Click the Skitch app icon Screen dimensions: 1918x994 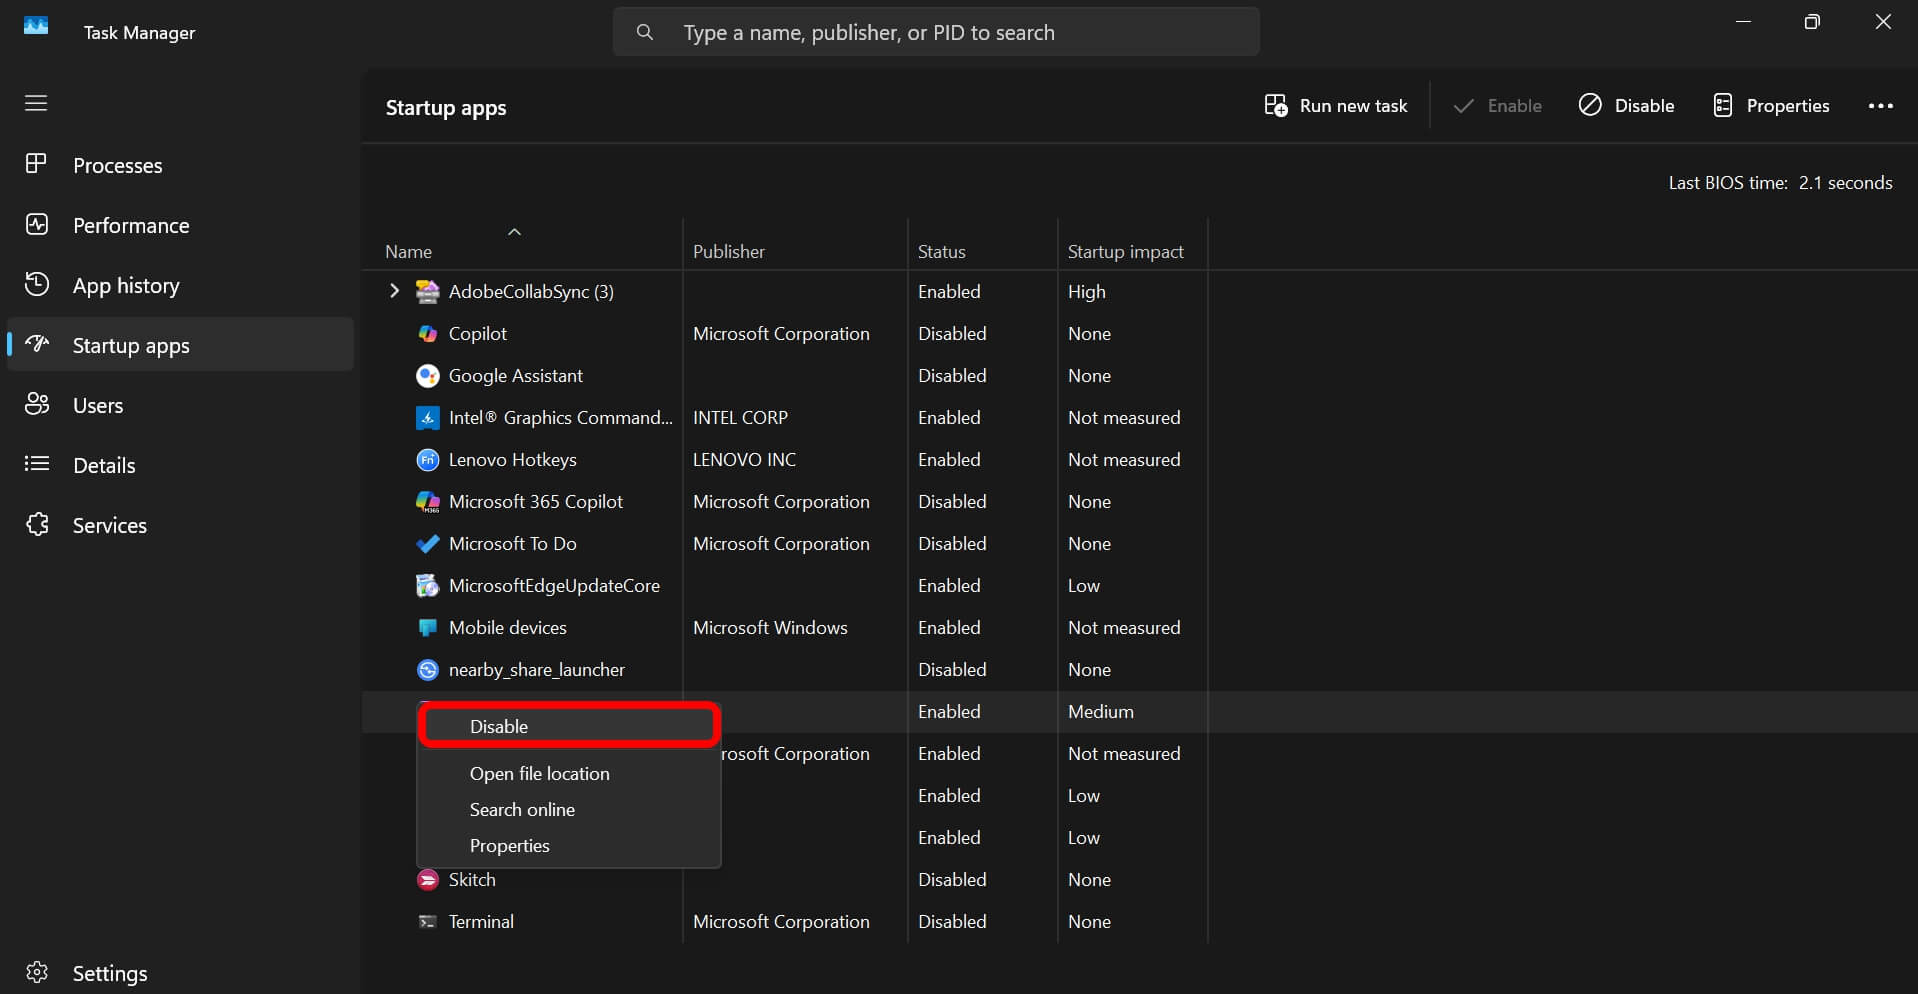[x=427, y=880]
